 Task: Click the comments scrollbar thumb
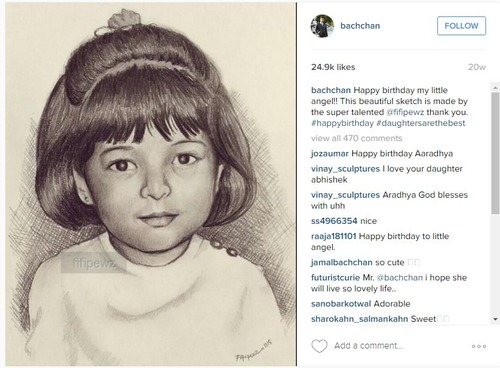point(495,153)
